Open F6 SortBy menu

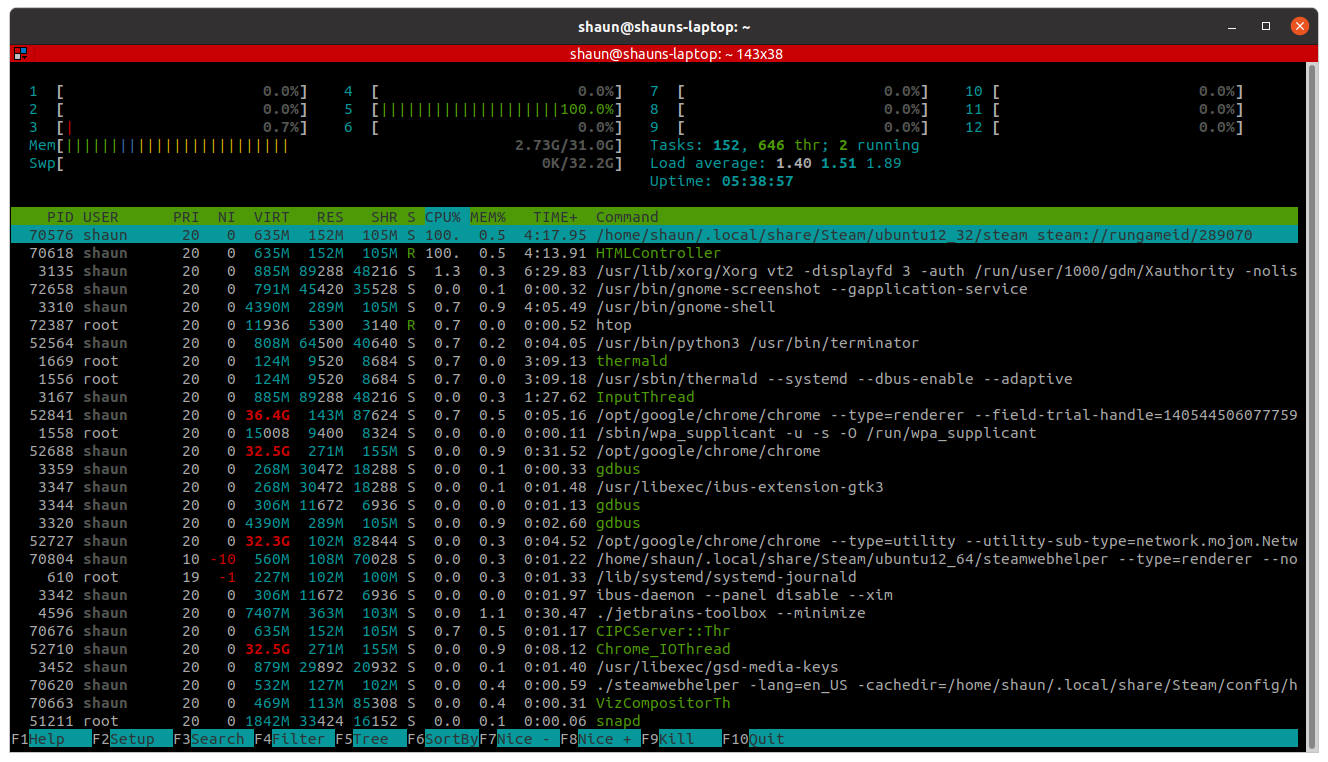pos(442,739)
